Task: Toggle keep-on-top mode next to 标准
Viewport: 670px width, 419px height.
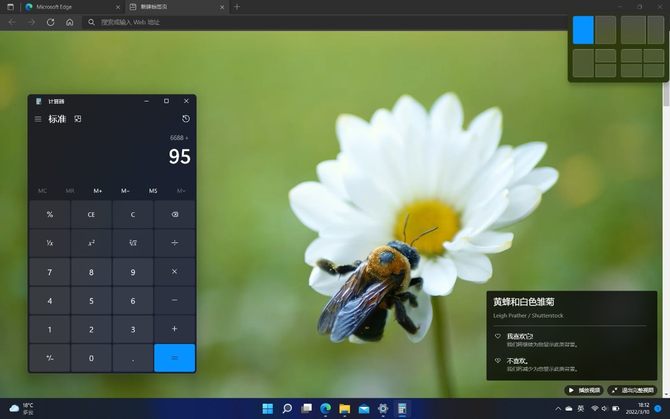Action: 78,119
